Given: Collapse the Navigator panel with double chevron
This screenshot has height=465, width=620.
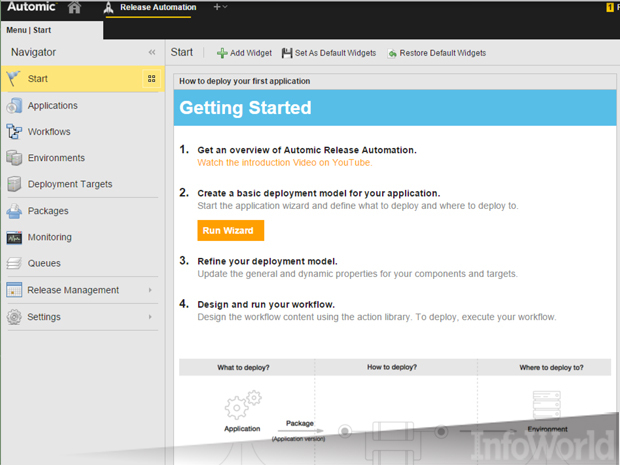Looking at the screenshot, I should 152,52.
